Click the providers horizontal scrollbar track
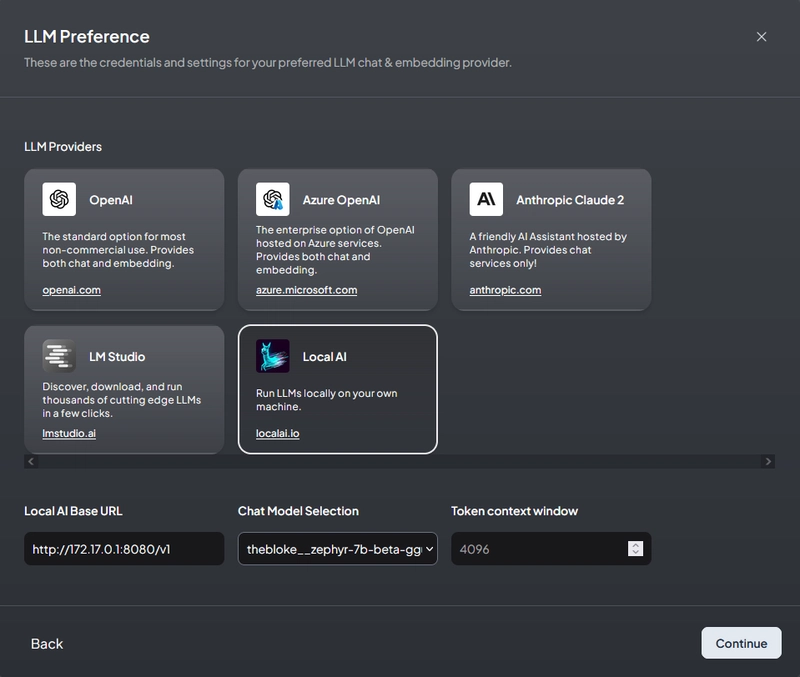800x677 pixels. tap(399, 461)
